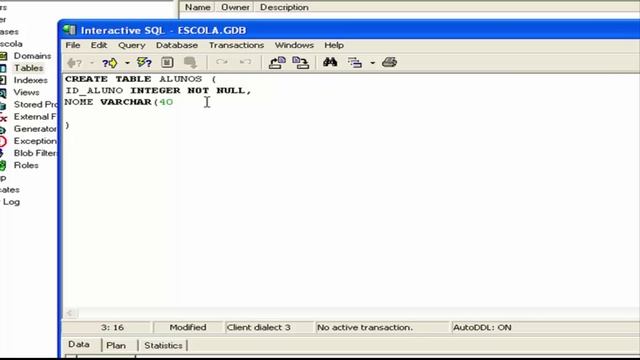Open Find with the binoculars icon
640x360 pixels.
pos(330,62)
